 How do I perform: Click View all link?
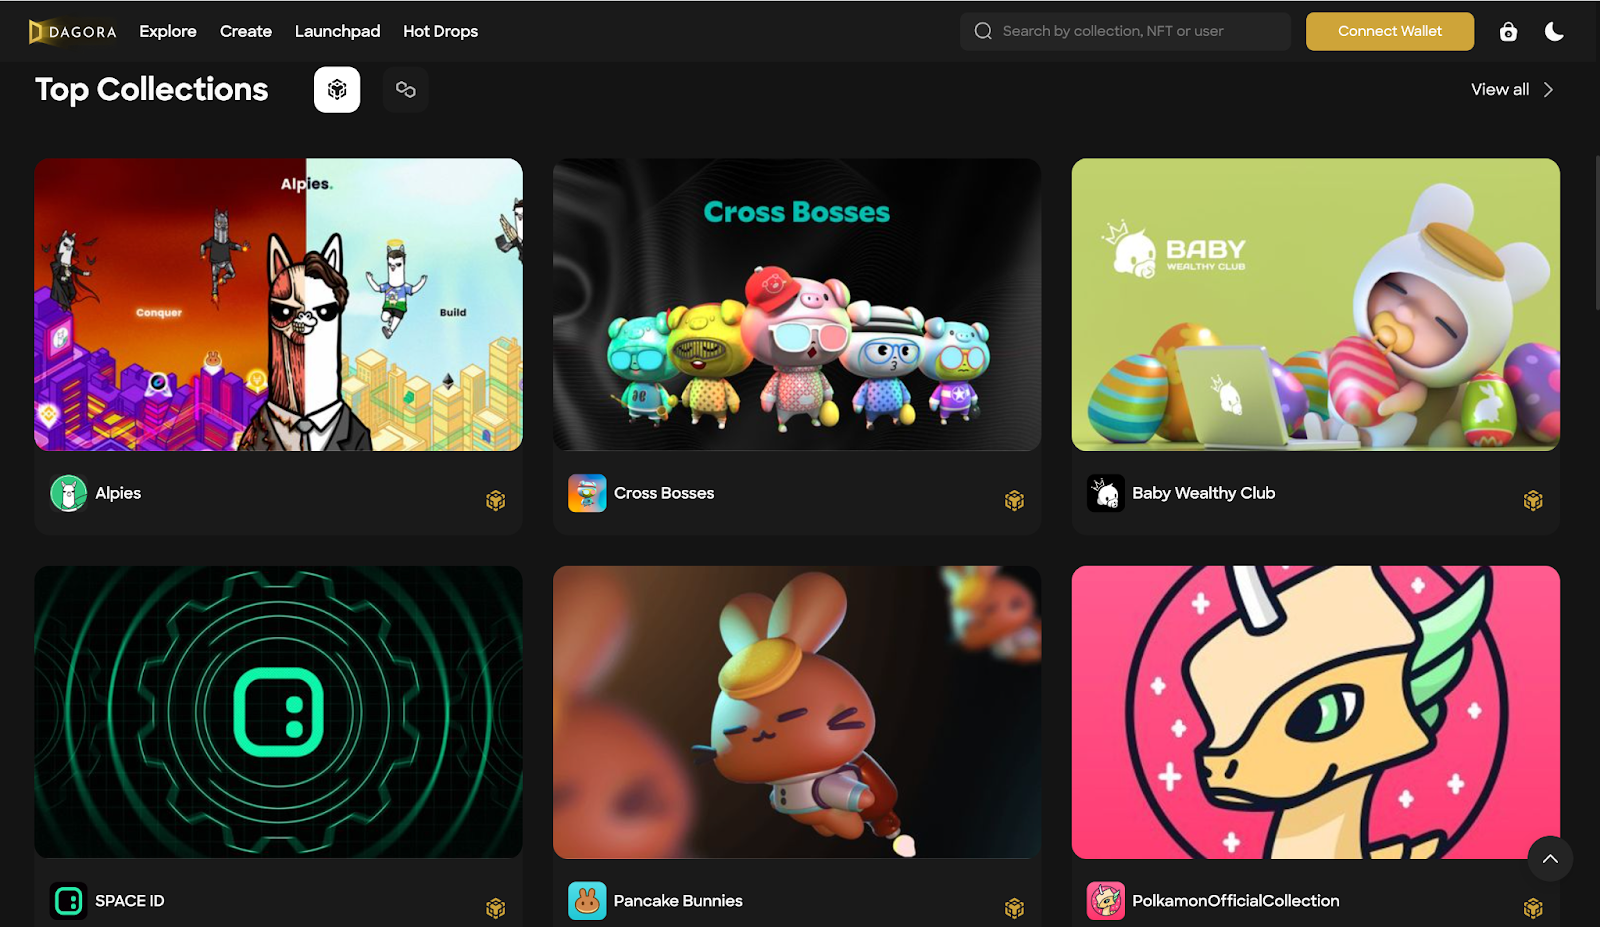click(1499, 89)
